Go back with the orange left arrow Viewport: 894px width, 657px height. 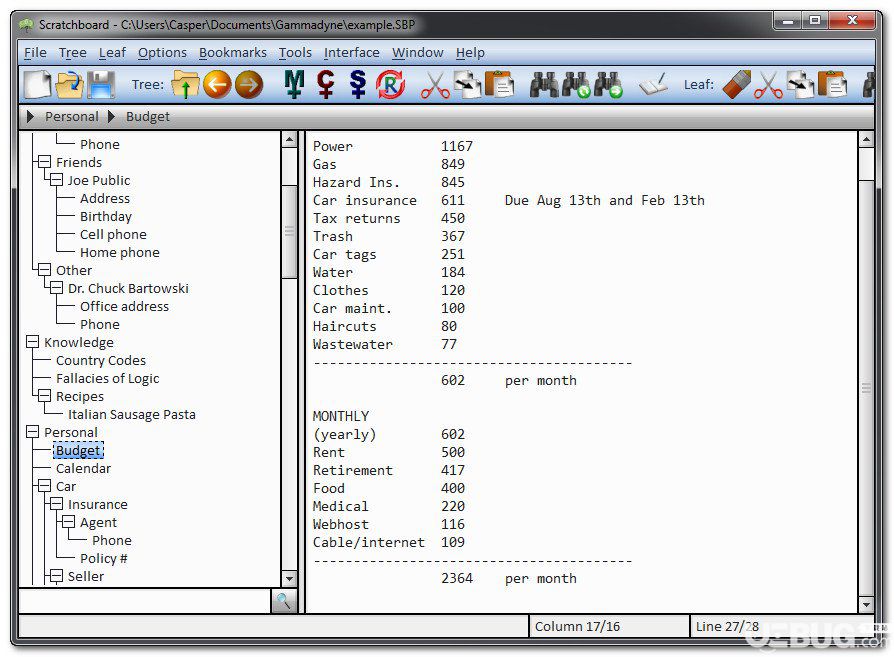coord(217,84)
